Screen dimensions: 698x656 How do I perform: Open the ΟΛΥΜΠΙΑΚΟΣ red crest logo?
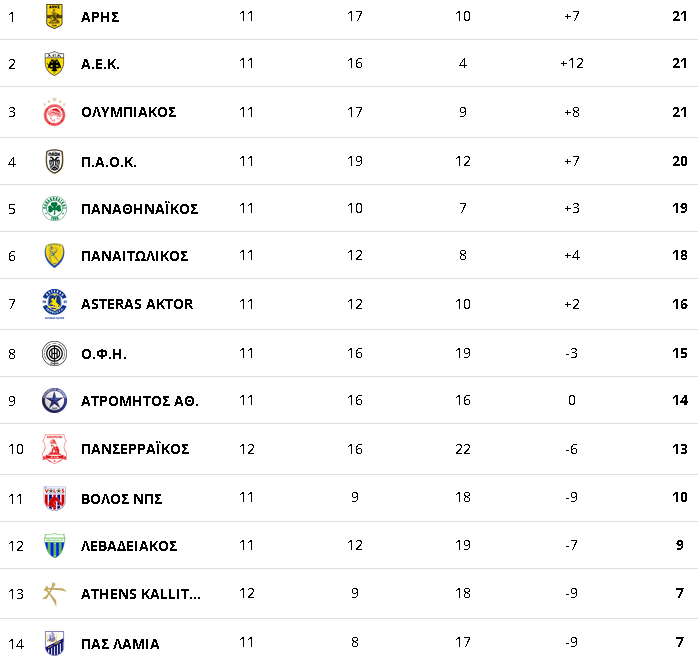point(54,112)
